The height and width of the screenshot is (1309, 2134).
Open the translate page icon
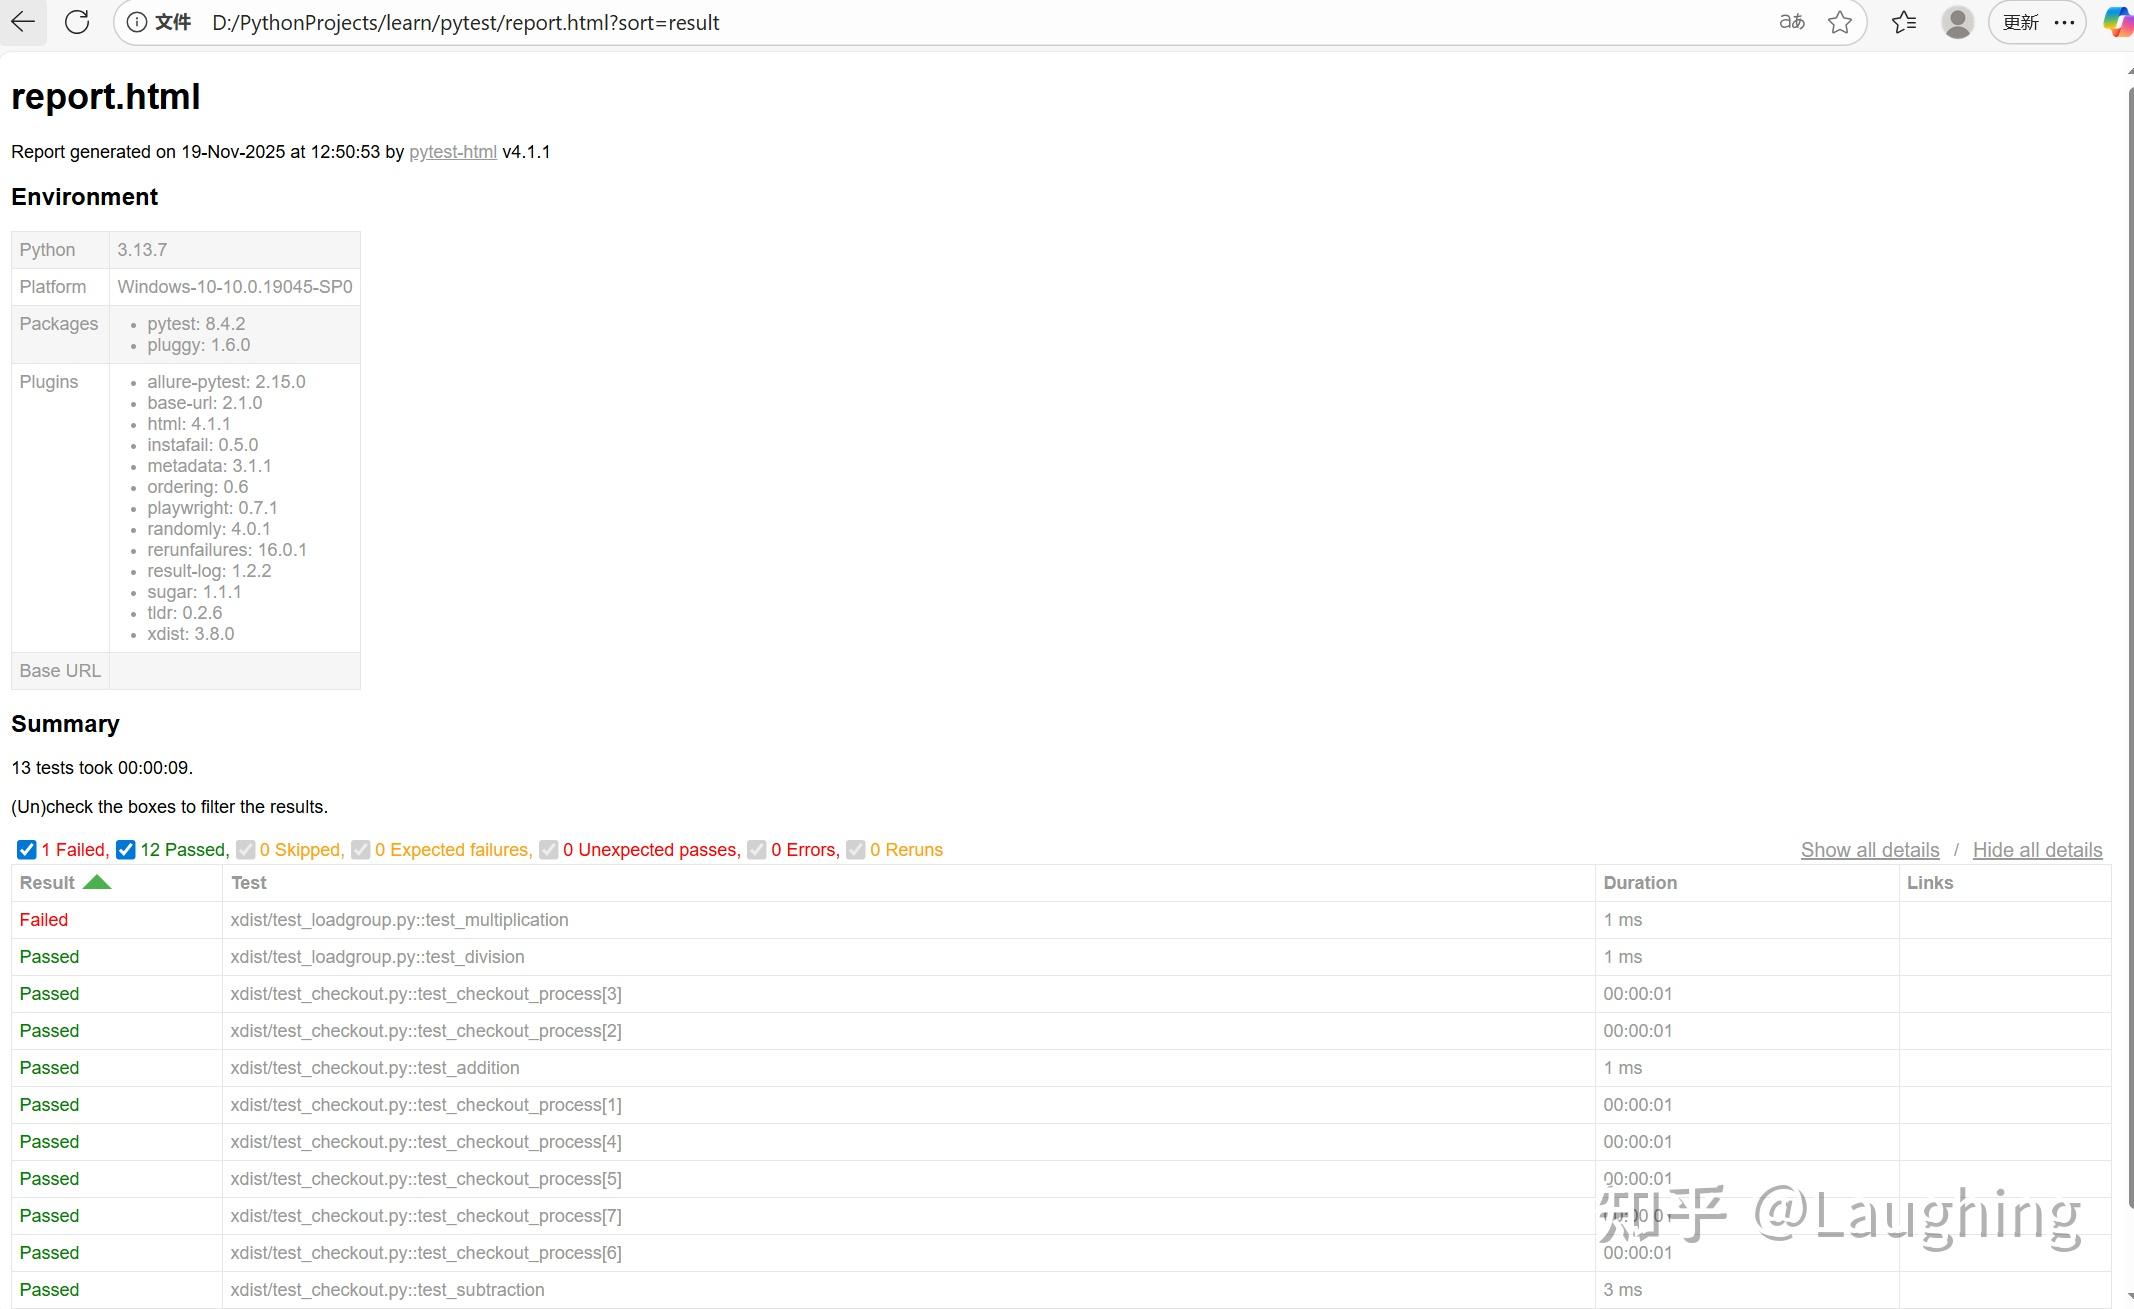(x=1791, y=22)
